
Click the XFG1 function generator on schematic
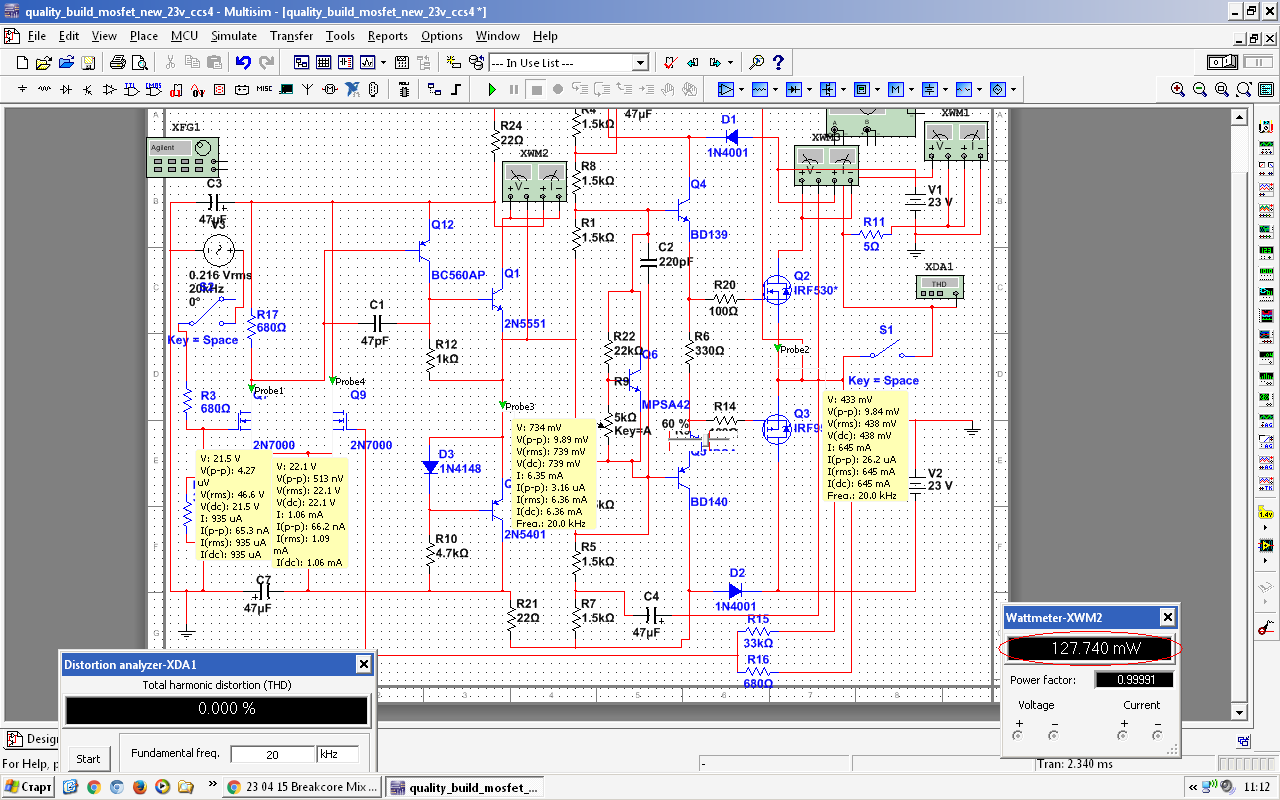[x=183, y=157]
